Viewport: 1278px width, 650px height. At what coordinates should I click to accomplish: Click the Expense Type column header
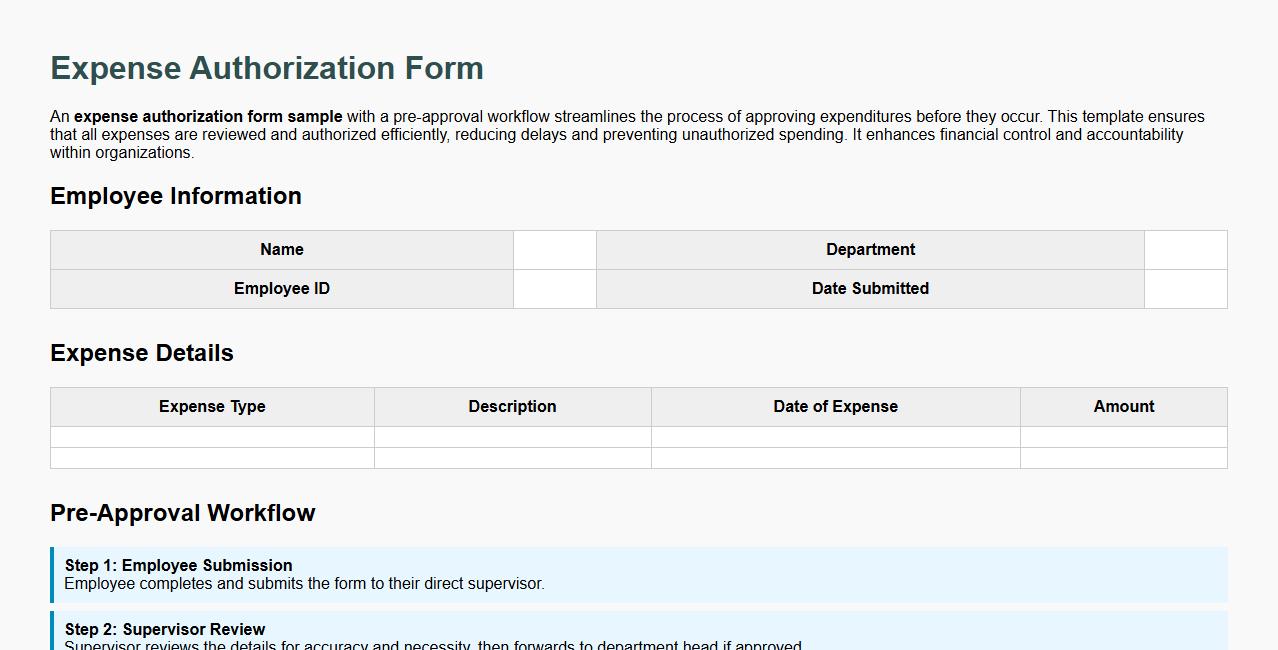(212, 406)
